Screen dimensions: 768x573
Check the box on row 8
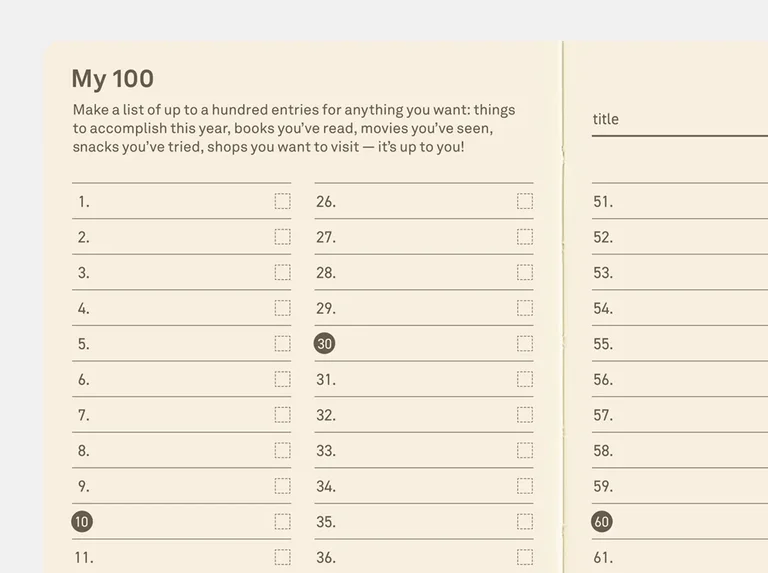click(x=283, y=451)
